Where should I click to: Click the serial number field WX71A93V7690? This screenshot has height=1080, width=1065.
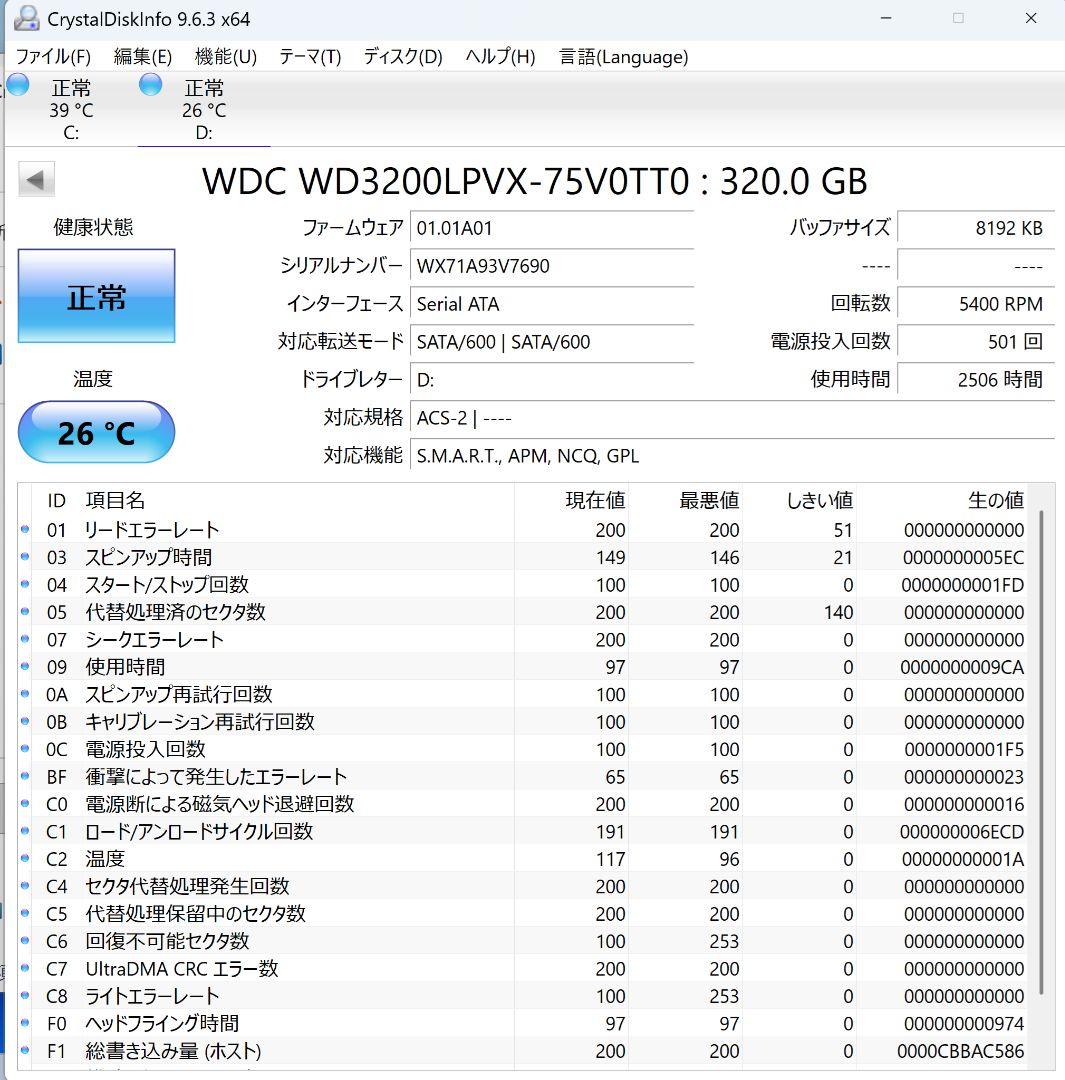[552, 266]
